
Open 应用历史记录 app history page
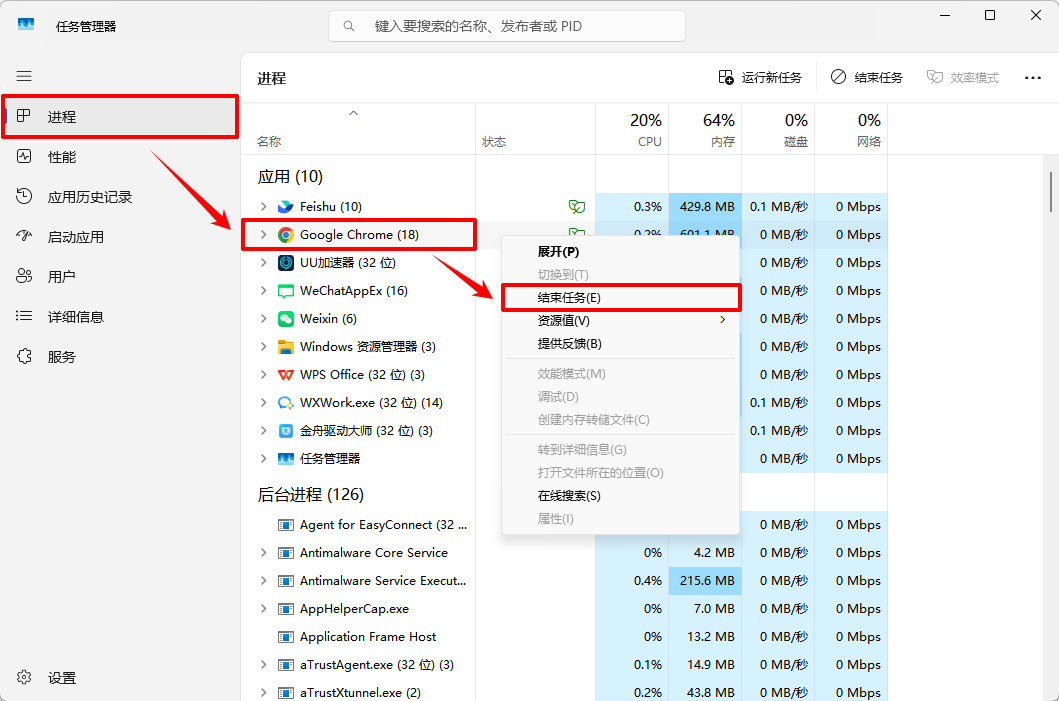[x=120, y=197]
